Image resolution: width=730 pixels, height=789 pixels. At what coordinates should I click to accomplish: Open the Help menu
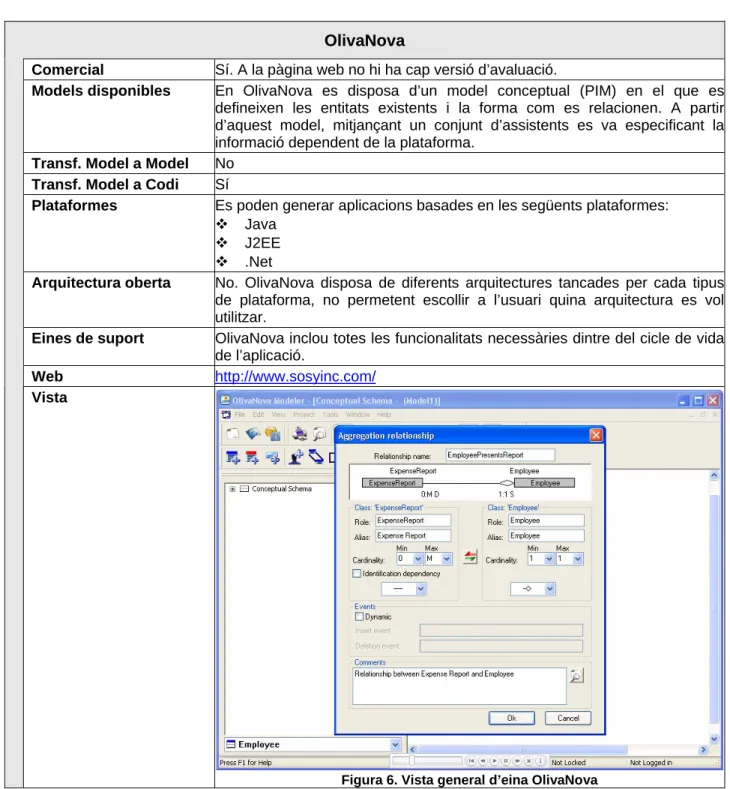pyautogui.click(x=384, y=415)
